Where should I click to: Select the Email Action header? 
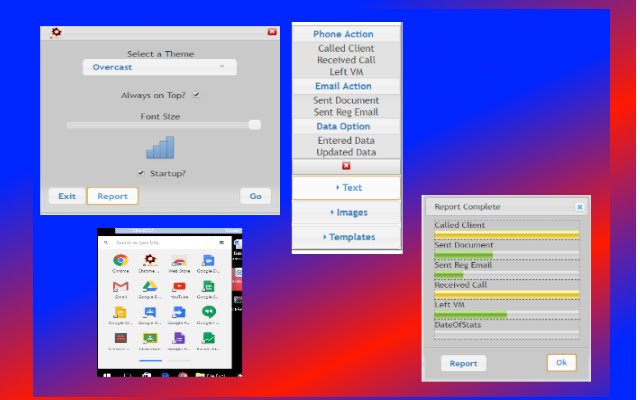[x=346, y=86]
